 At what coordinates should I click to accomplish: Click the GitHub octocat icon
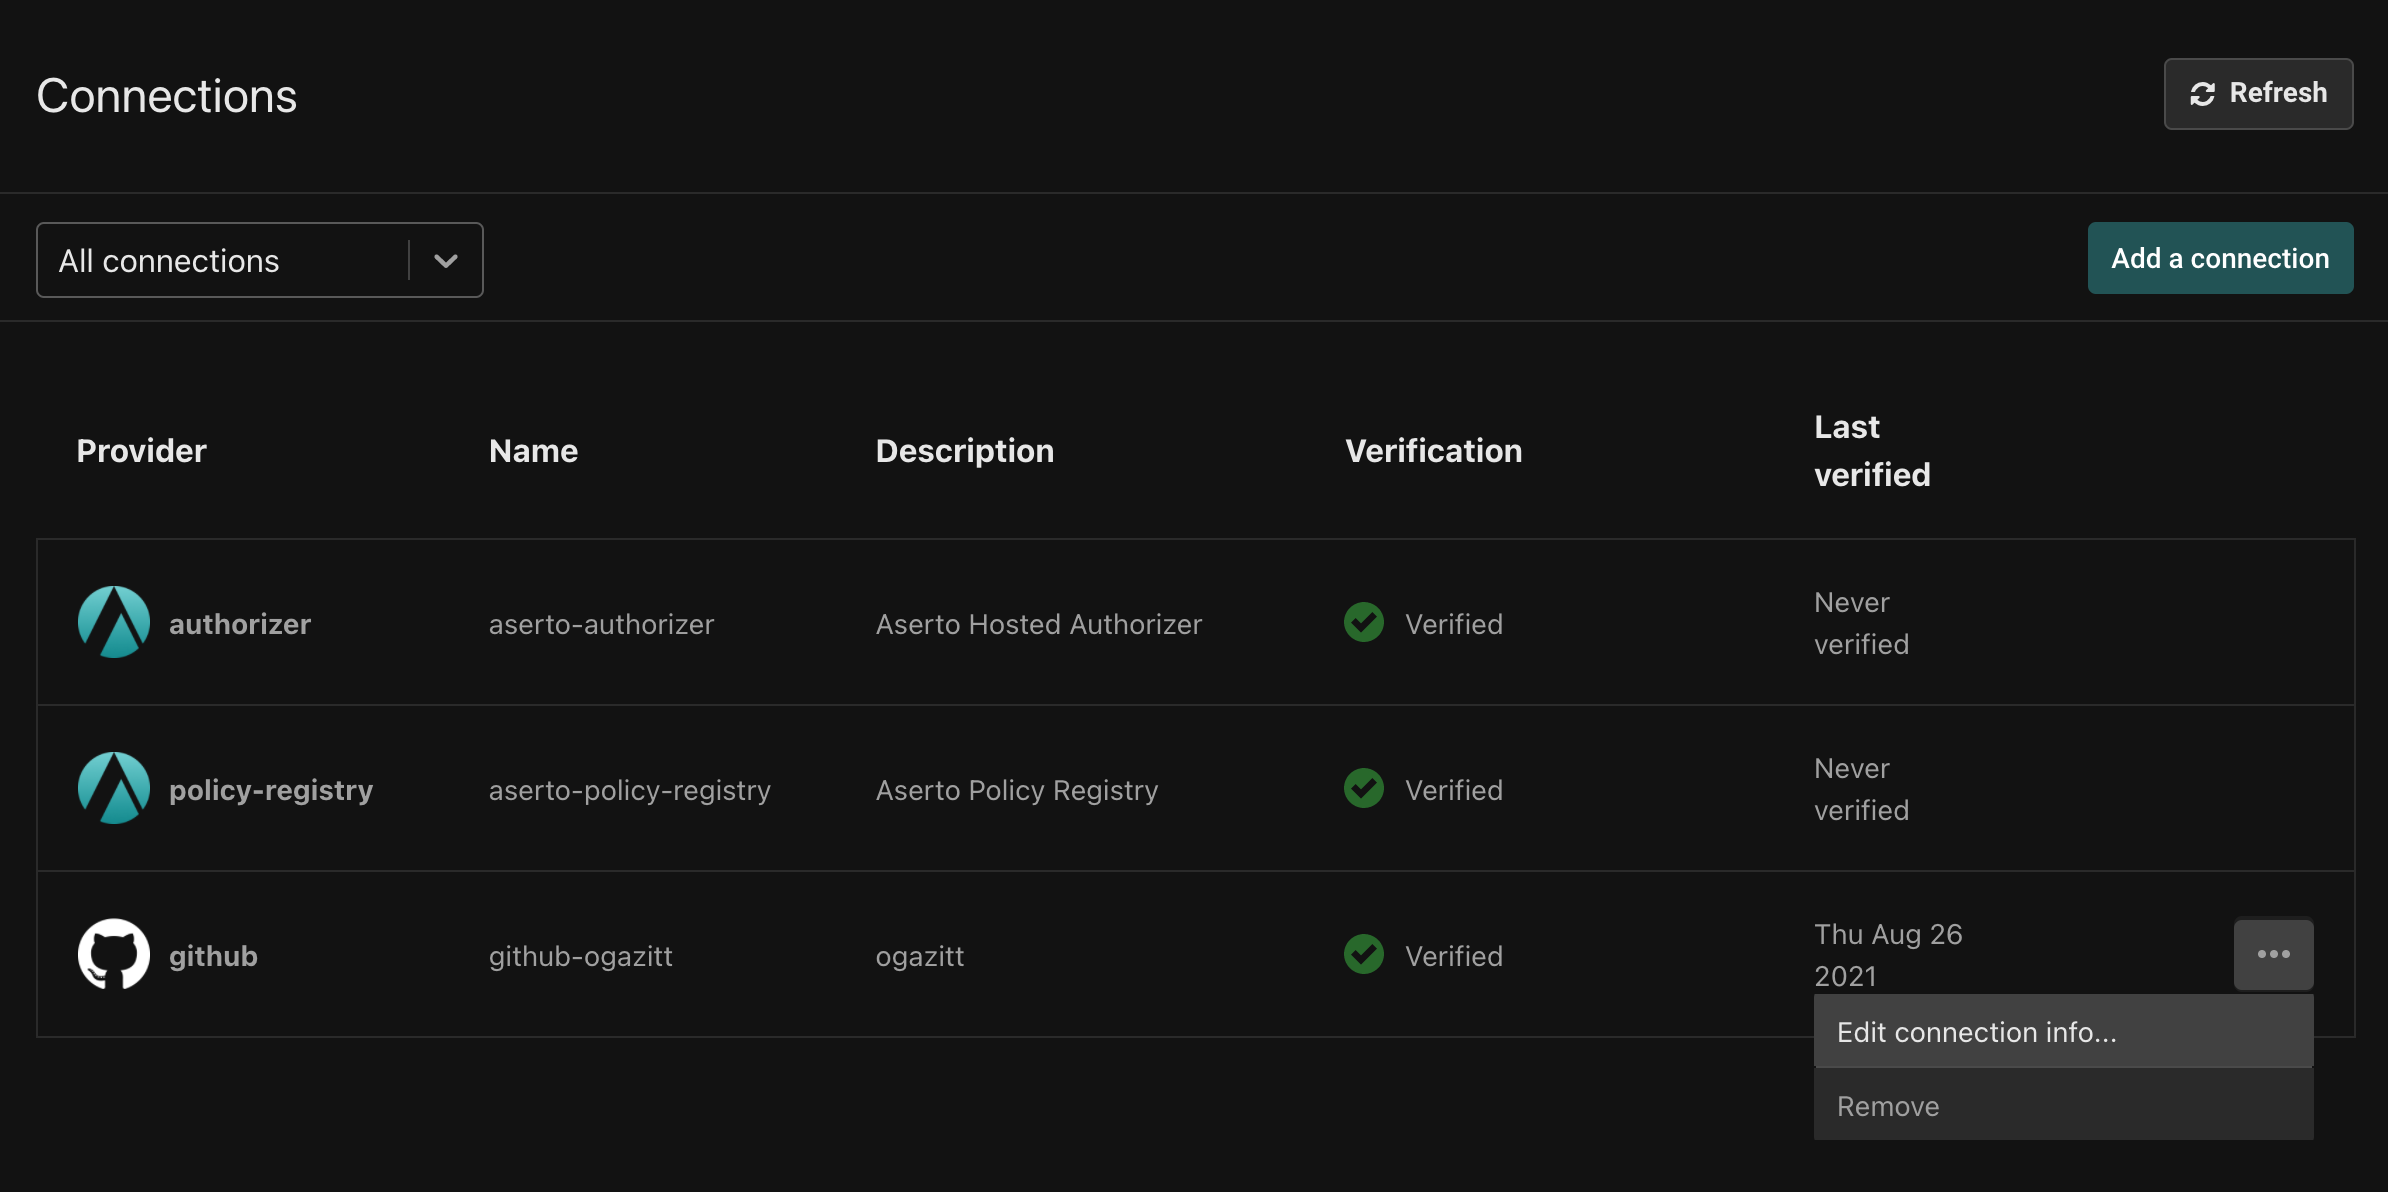(114, 954)
